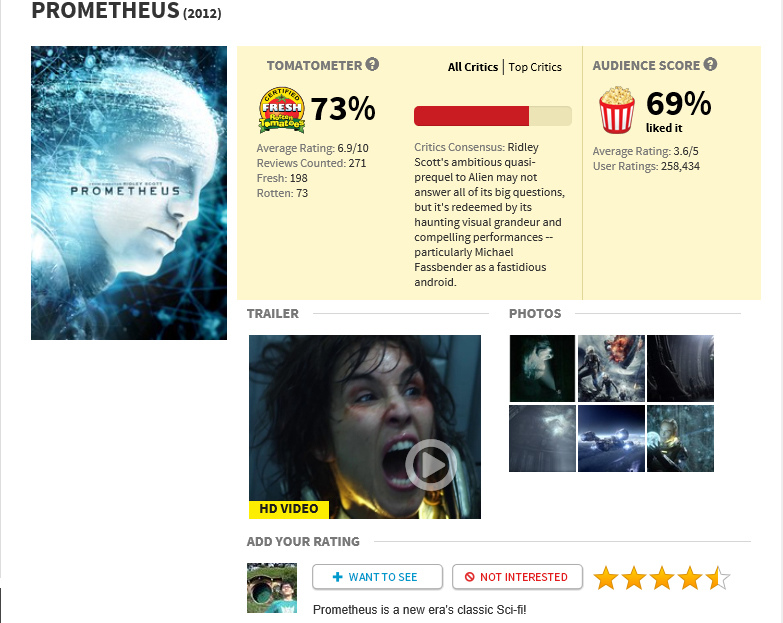The height and width of the screenshot is (623, 783).
Task: Click the Tomatometer help question mark icon
Action: click(372, 64)
